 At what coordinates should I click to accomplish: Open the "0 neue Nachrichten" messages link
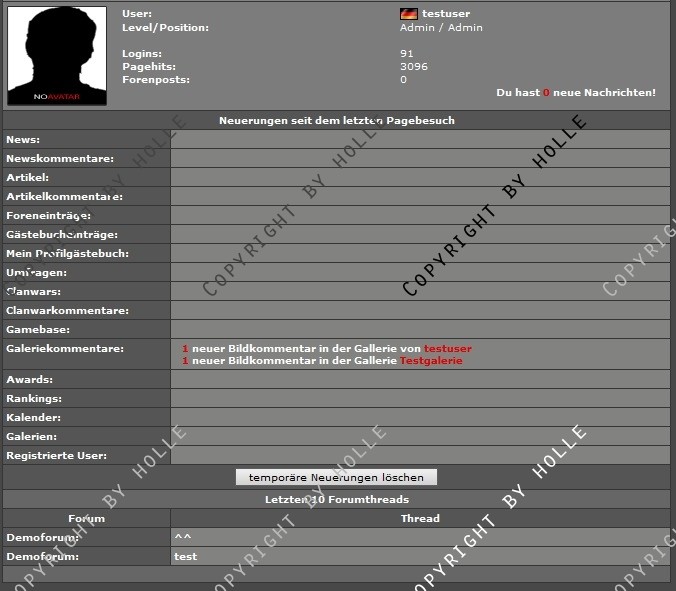575,92
